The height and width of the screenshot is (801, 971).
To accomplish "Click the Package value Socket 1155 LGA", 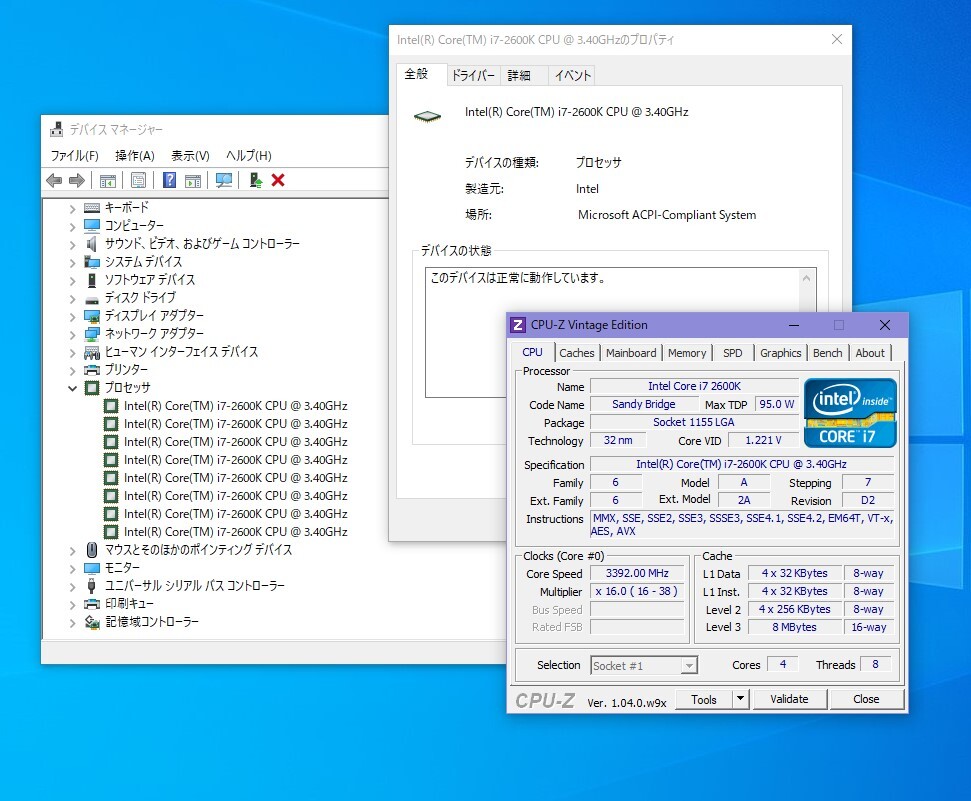I will coord(694,422).
